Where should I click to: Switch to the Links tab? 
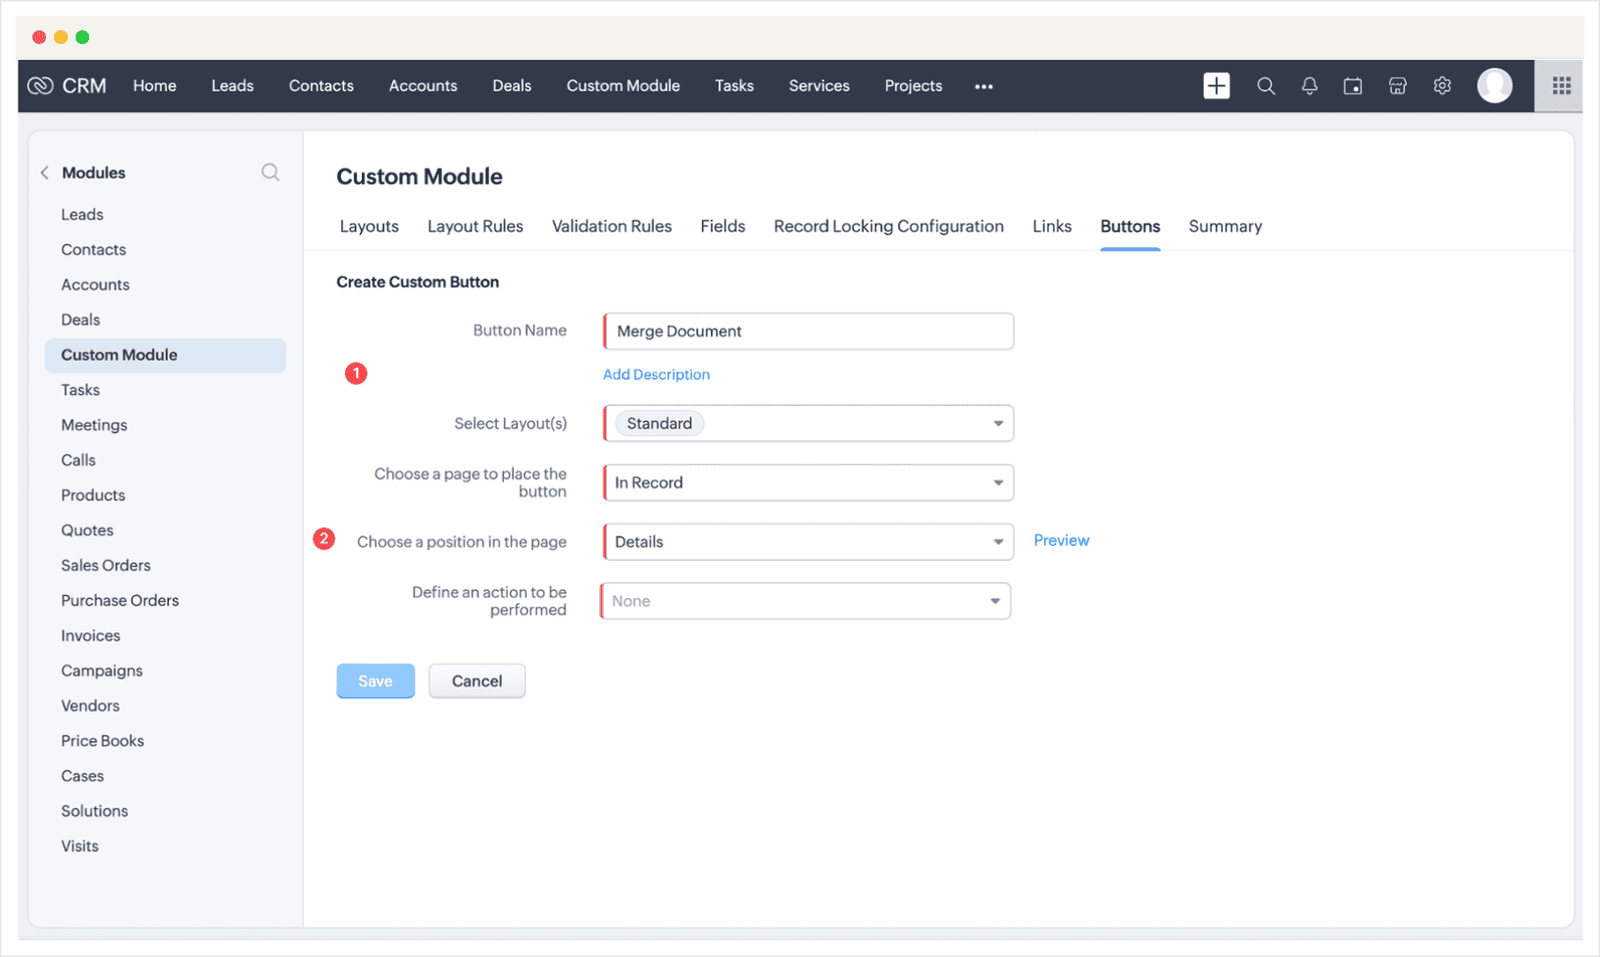(x=1052, y=227)
